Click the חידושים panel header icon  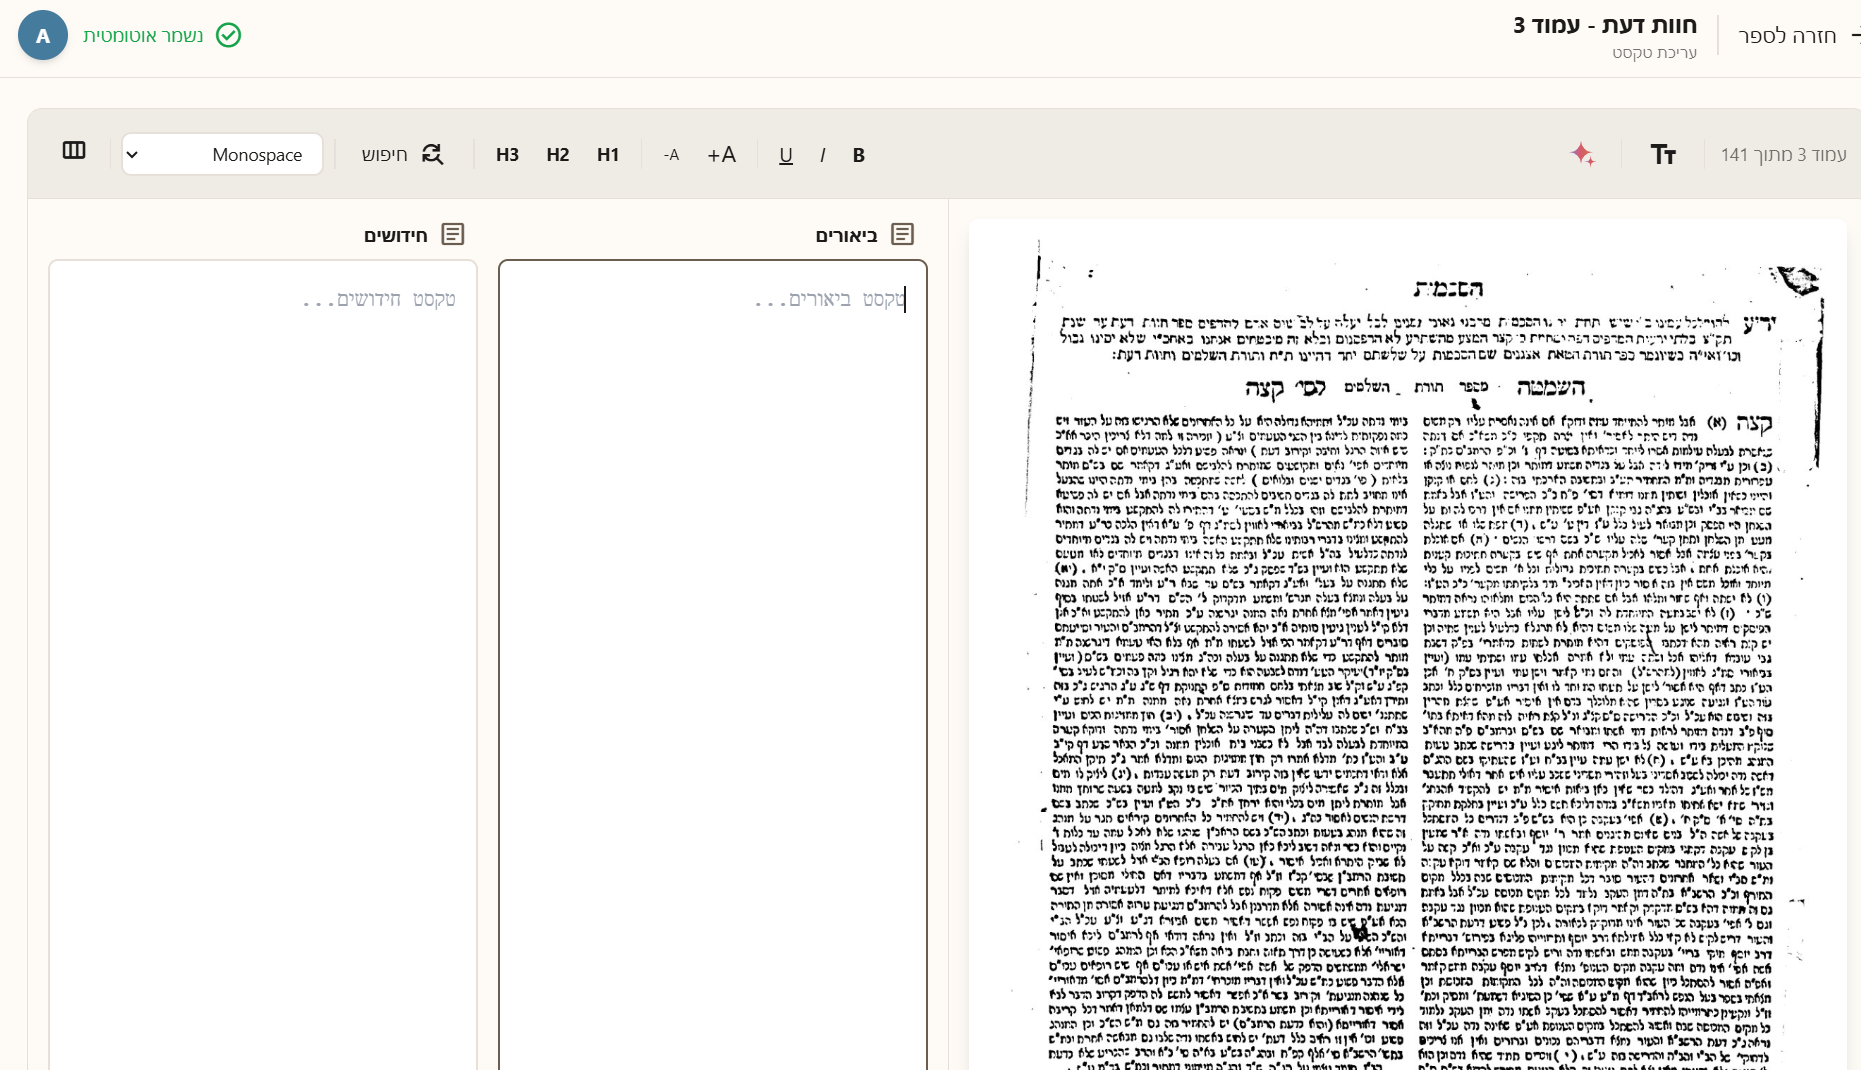point(453,234)
